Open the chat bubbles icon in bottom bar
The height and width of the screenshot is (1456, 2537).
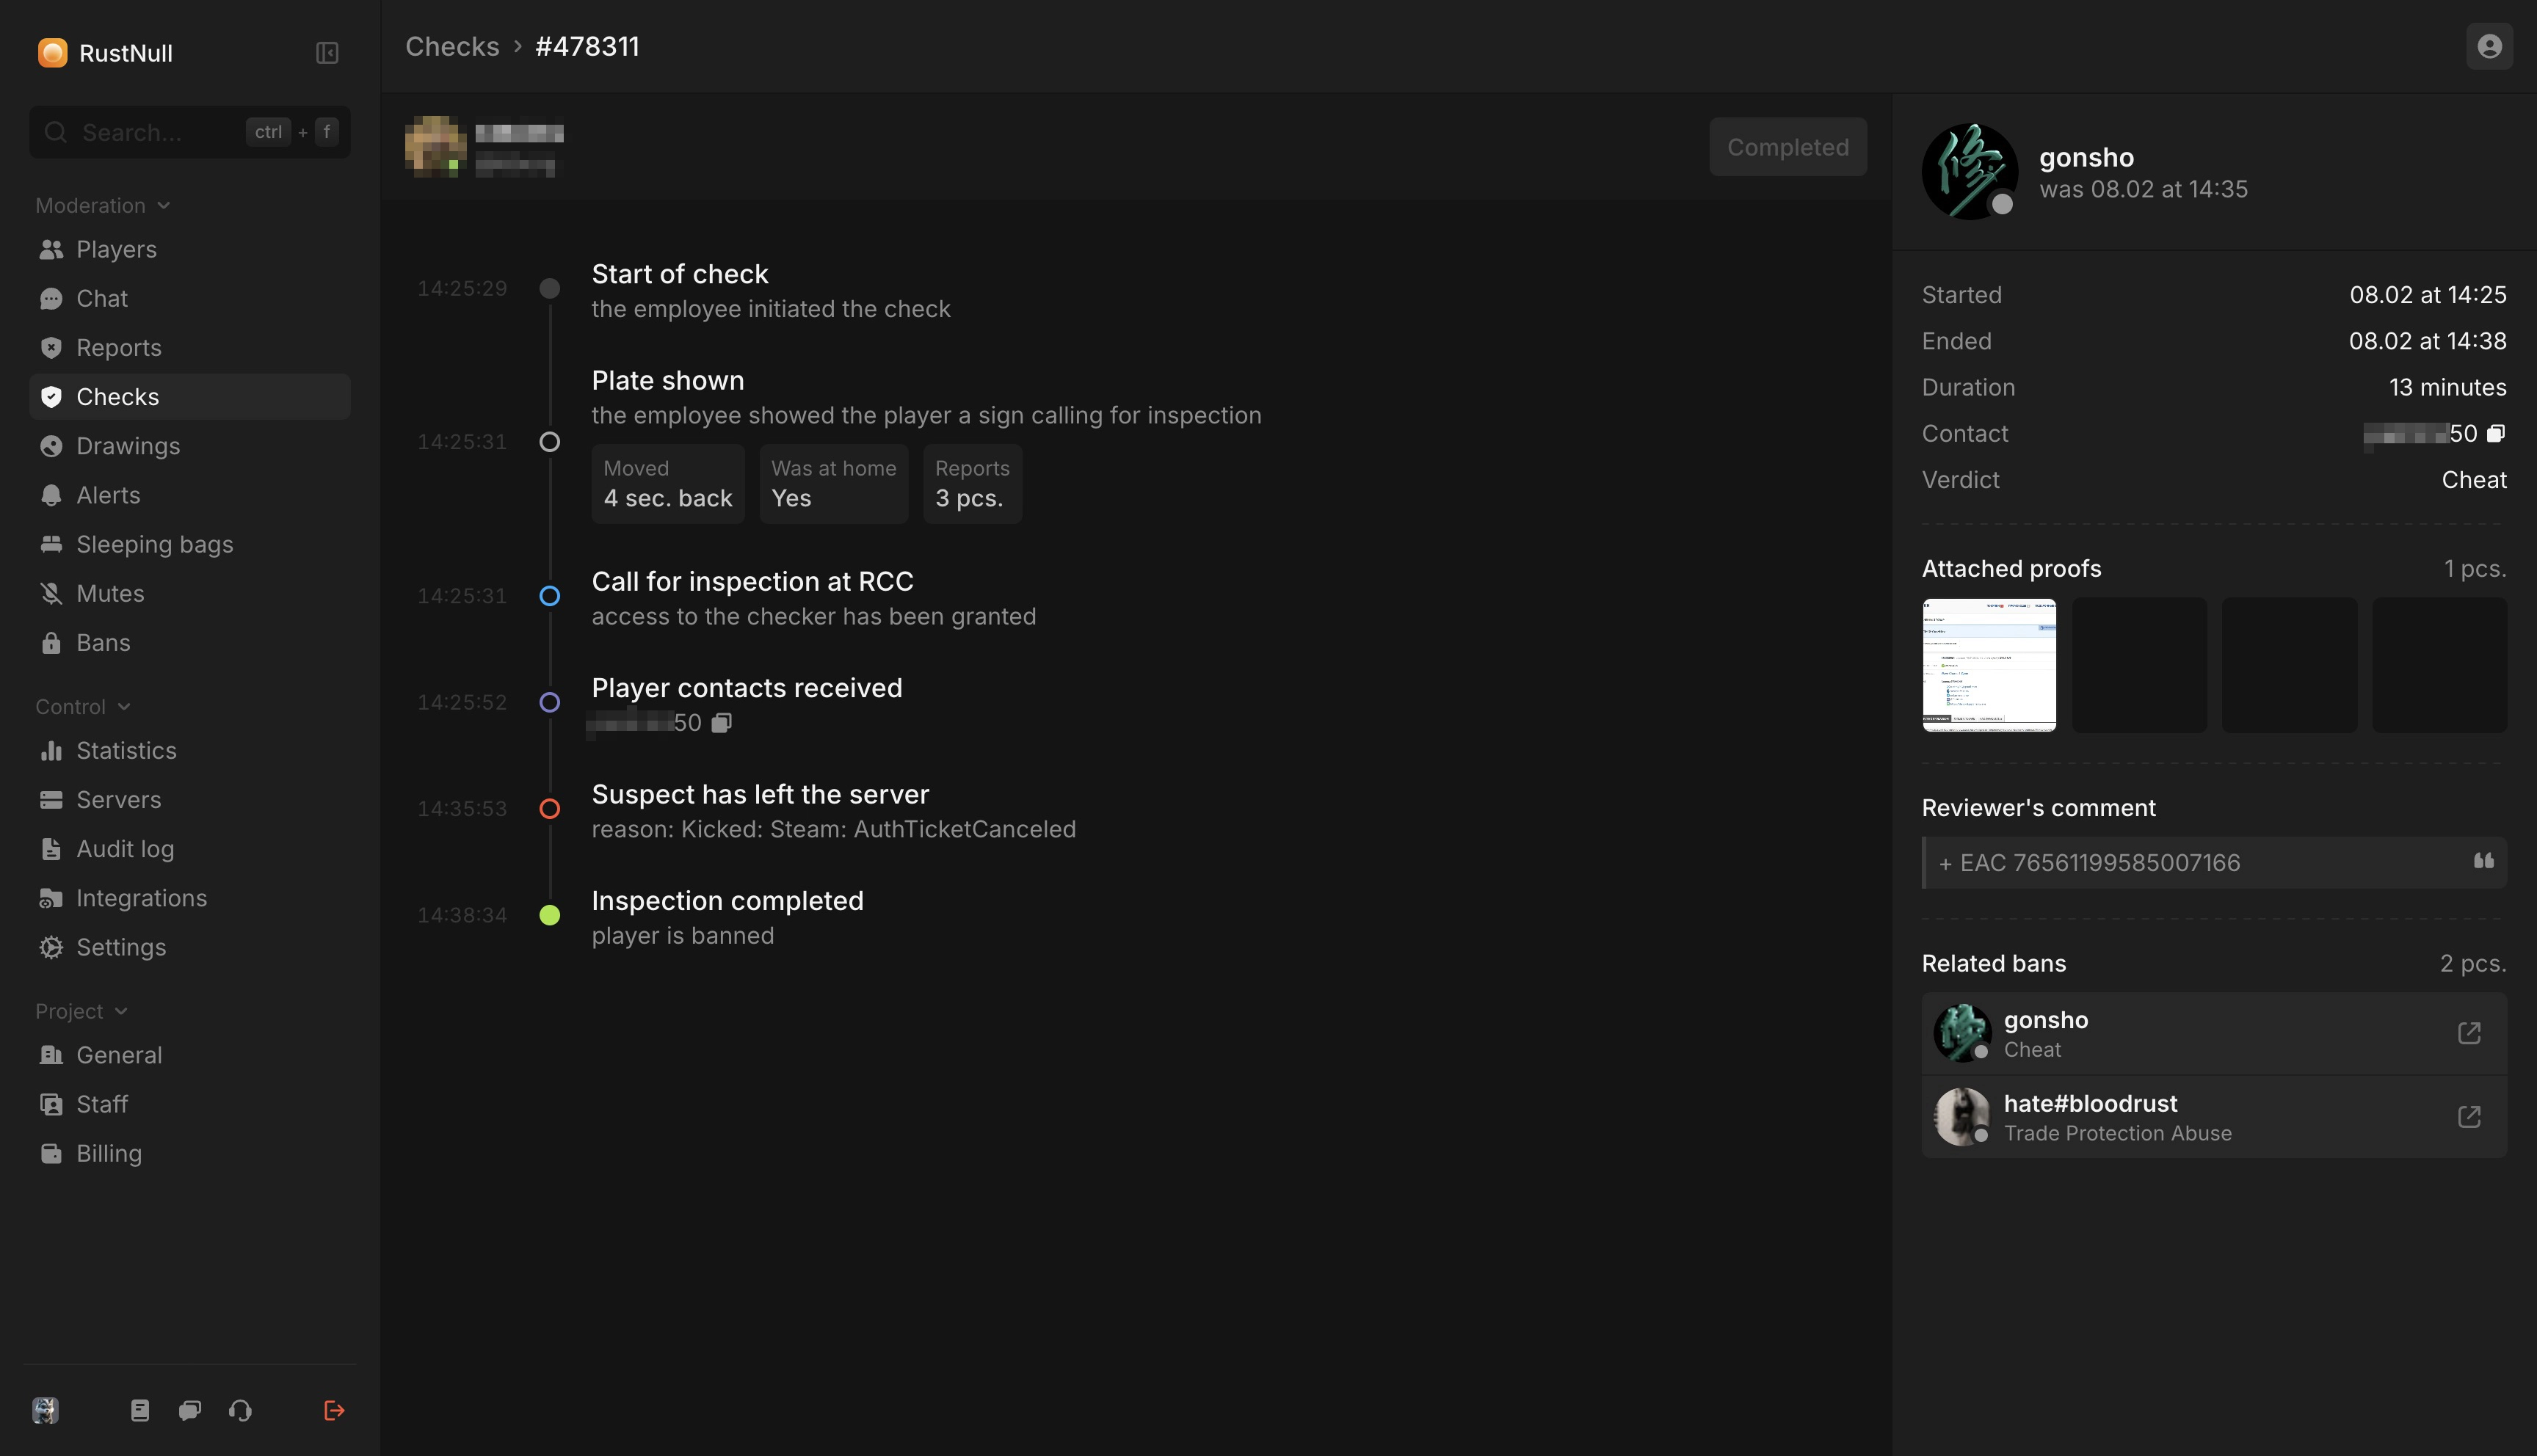(x=190, y=1410)
